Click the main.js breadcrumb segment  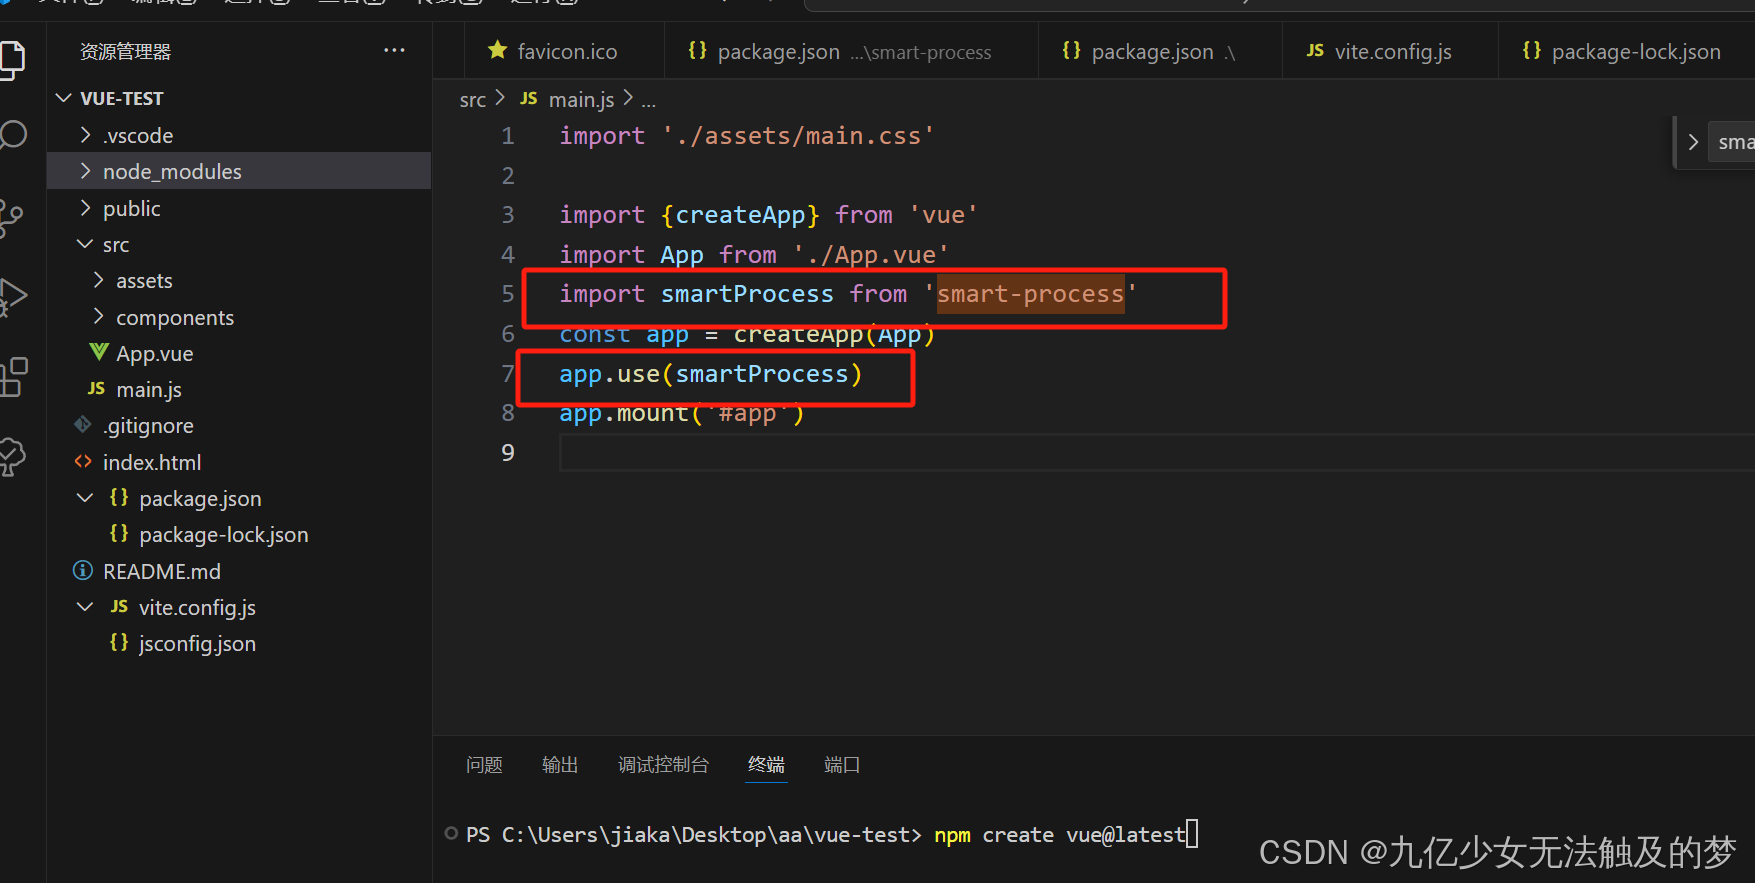click(581, 100)
